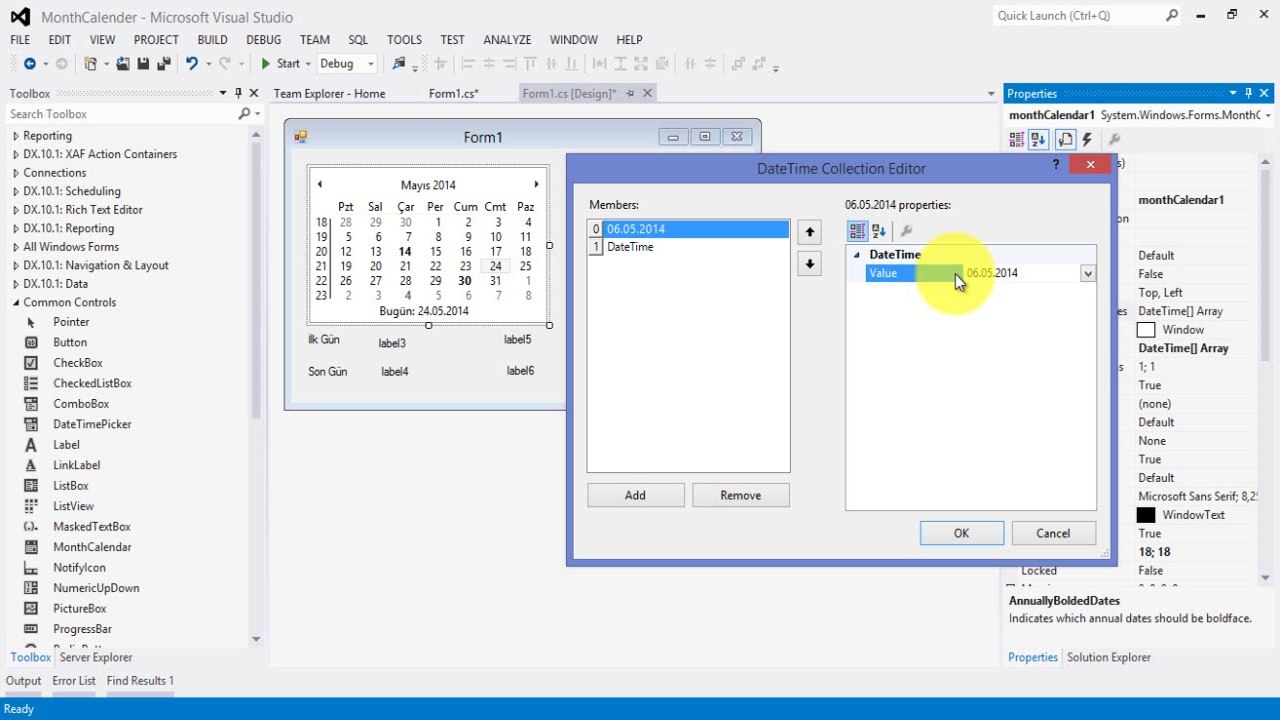Image resolution: width=1280 pixels, height=720 pixels.
Task: Expand the Reporting toolbox category
Action: tap(15, 136)
